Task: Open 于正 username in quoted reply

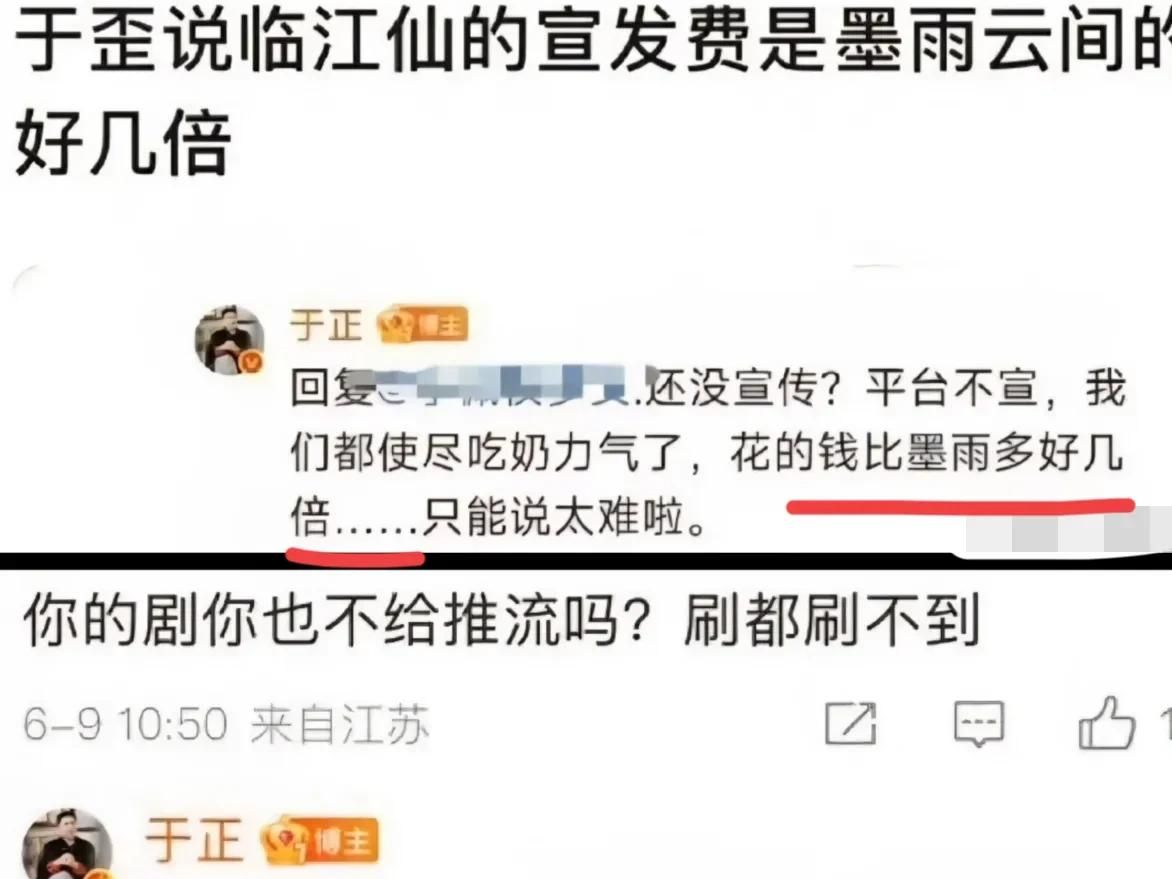Action: (327, 325)
